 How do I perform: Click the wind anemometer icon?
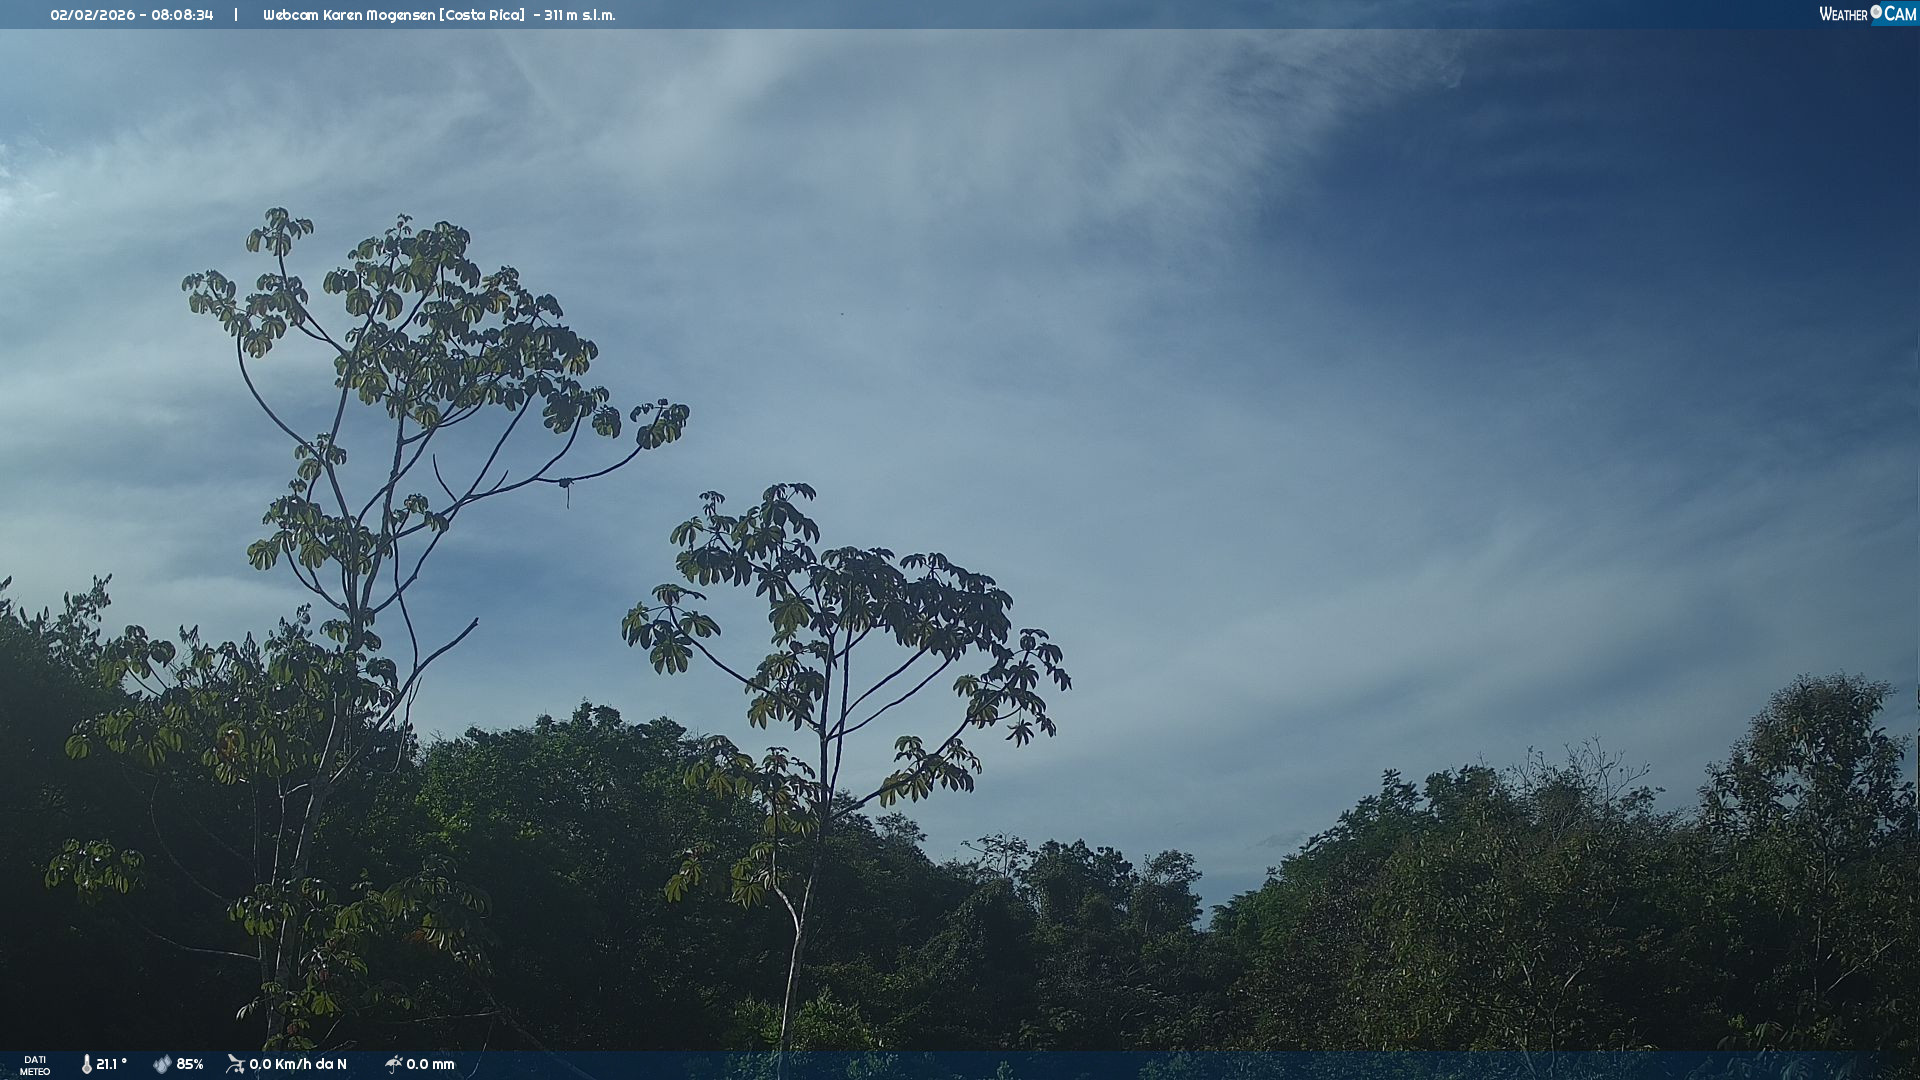click(236, 1064)
